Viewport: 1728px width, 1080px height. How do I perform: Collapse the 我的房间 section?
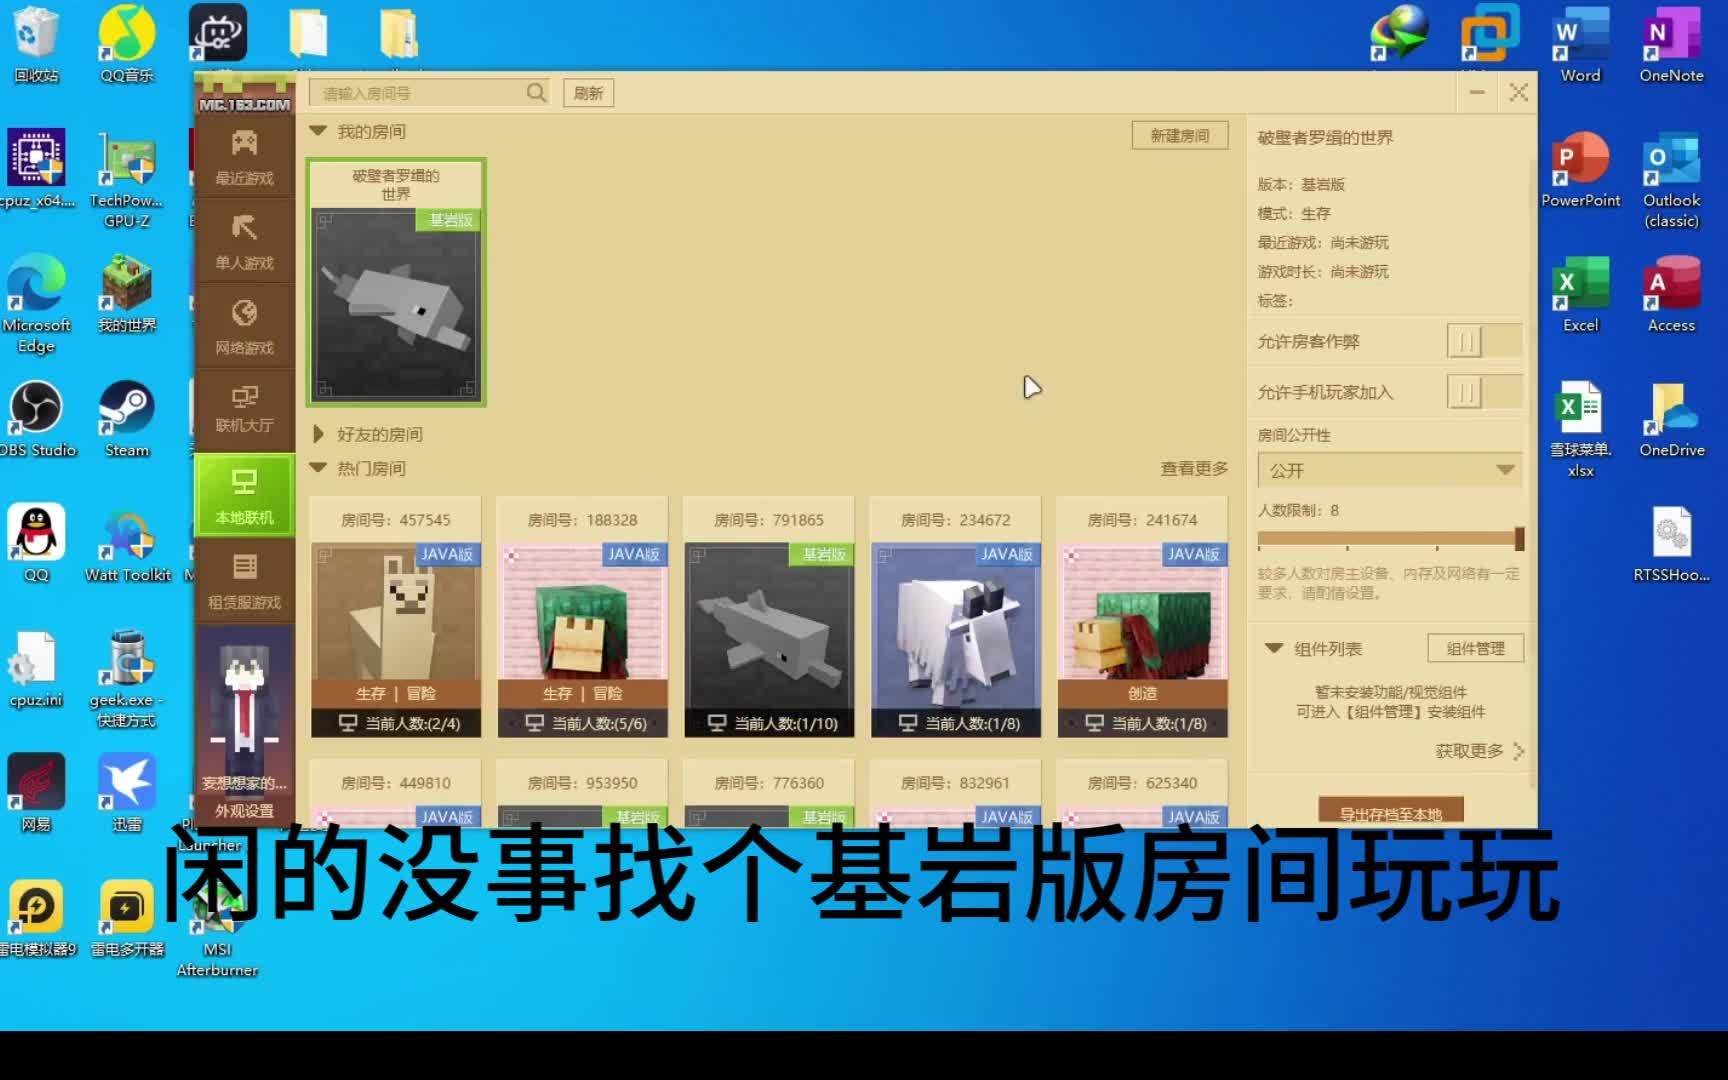click(x=318, y=131)
